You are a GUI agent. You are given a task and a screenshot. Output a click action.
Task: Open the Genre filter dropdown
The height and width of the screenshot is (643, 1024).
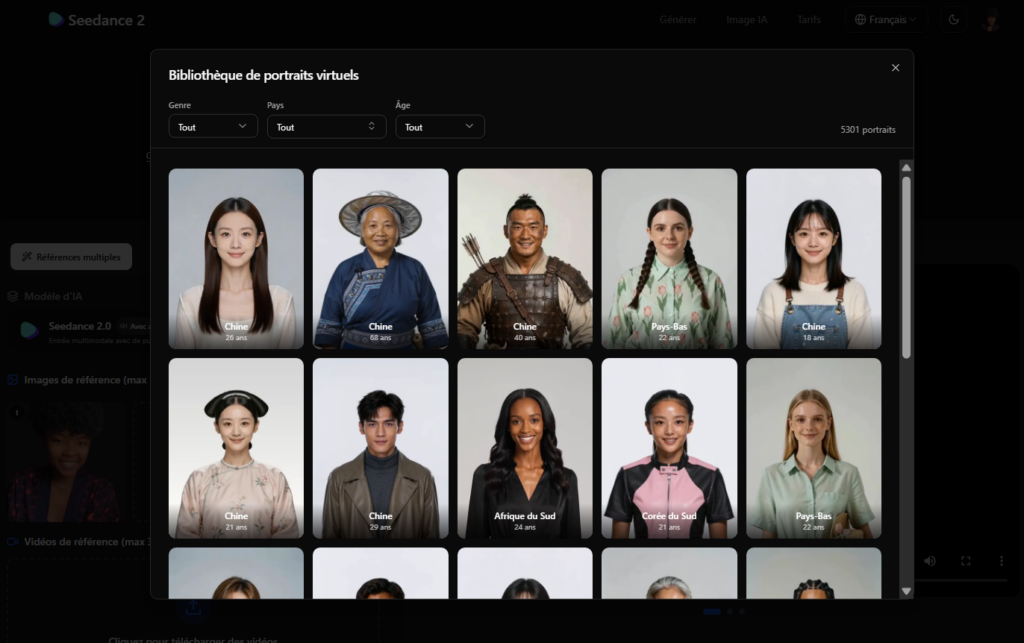[x=212, y=126]
